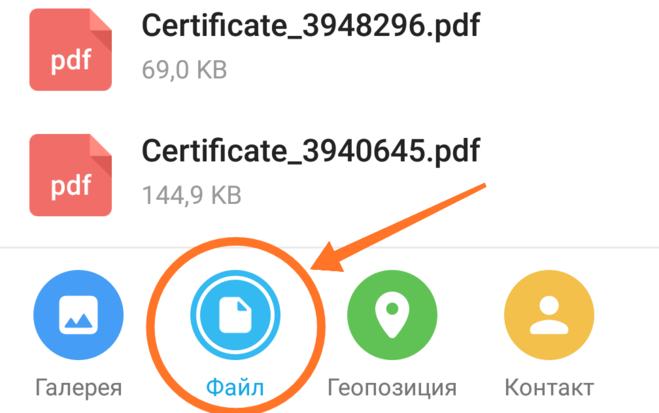Select the Контакт text label
The width and height of the screenshot is (659, 413).
[x=549, y=387]
